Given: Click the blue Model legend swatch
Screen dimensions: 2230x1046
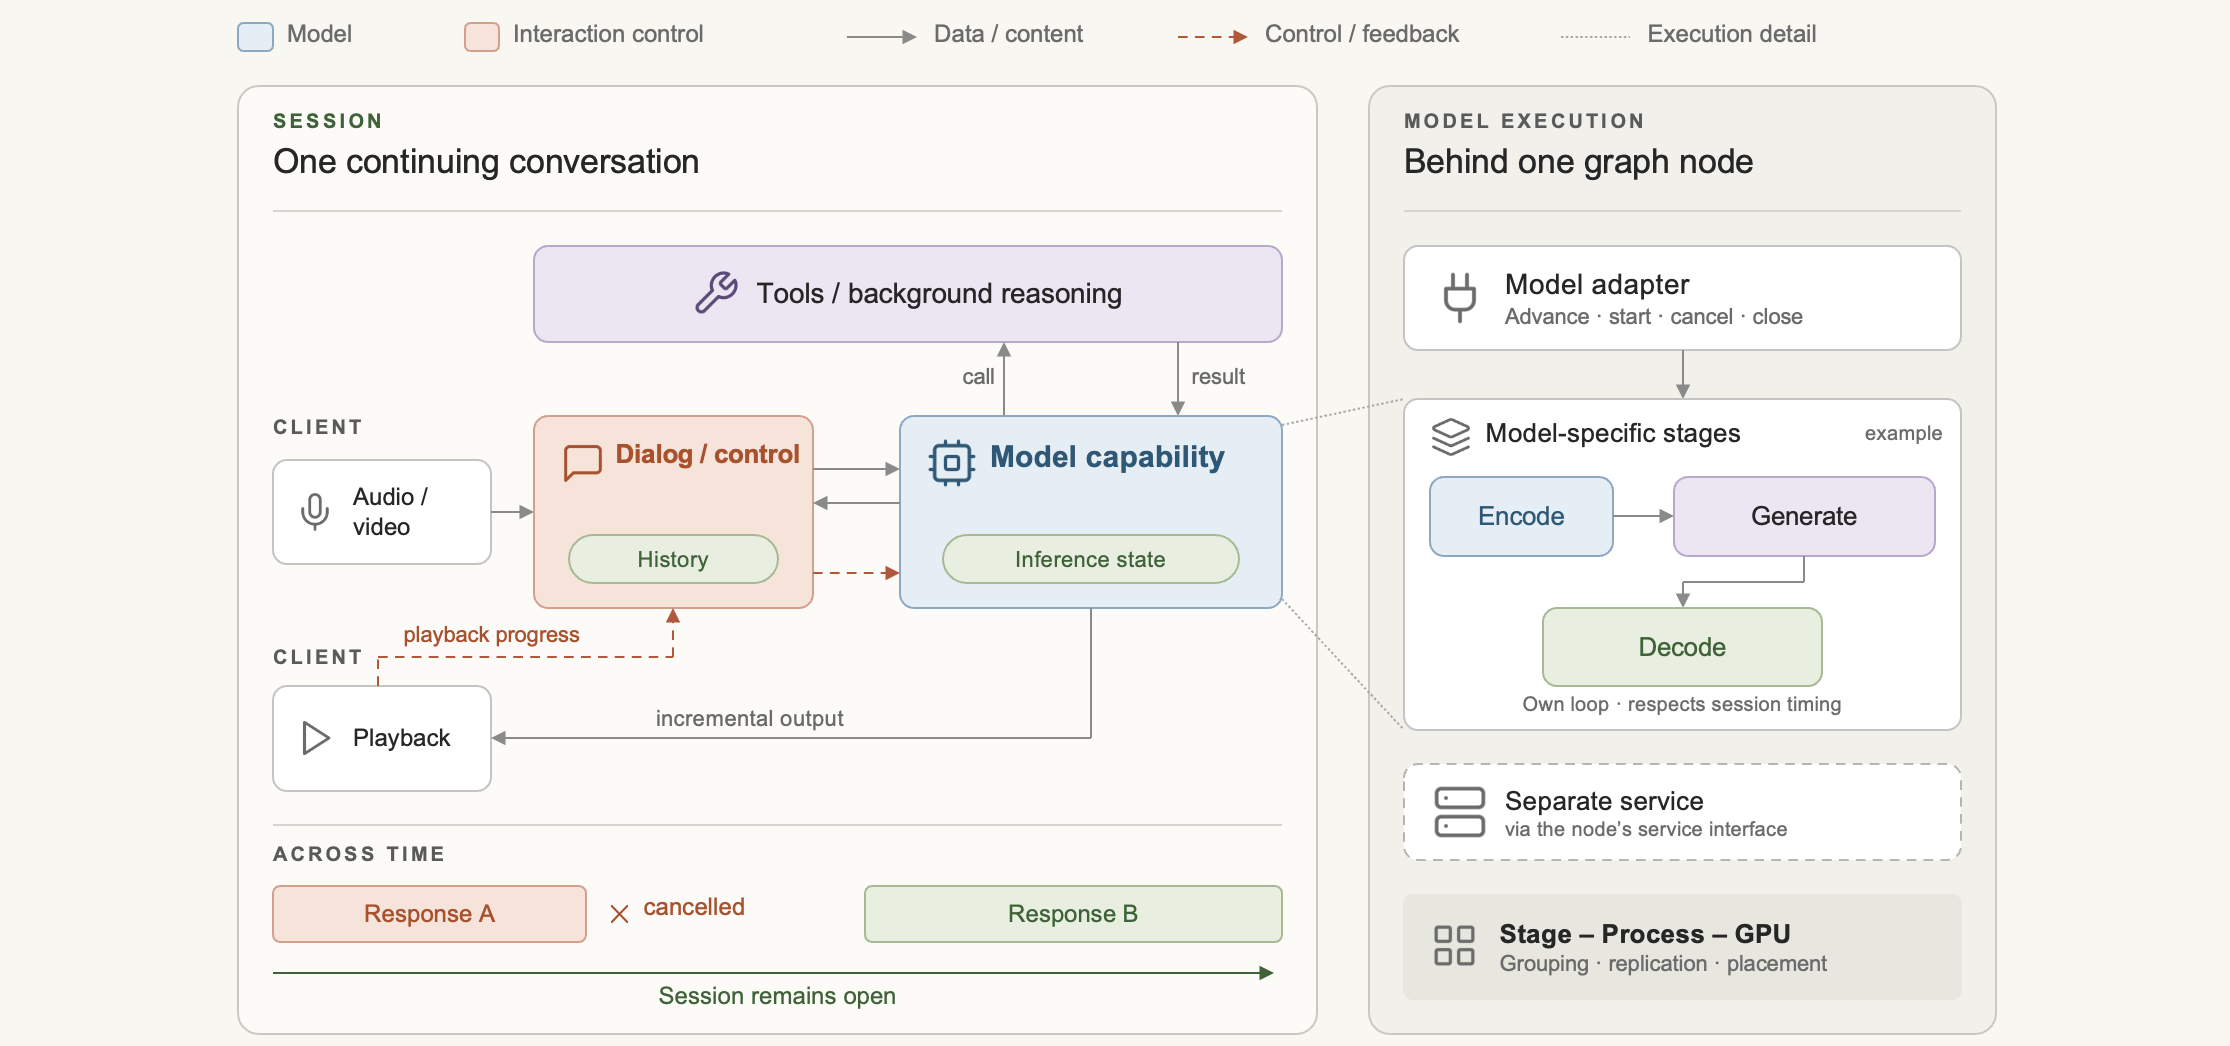Looking at the screenshot, I should [255, 37].
